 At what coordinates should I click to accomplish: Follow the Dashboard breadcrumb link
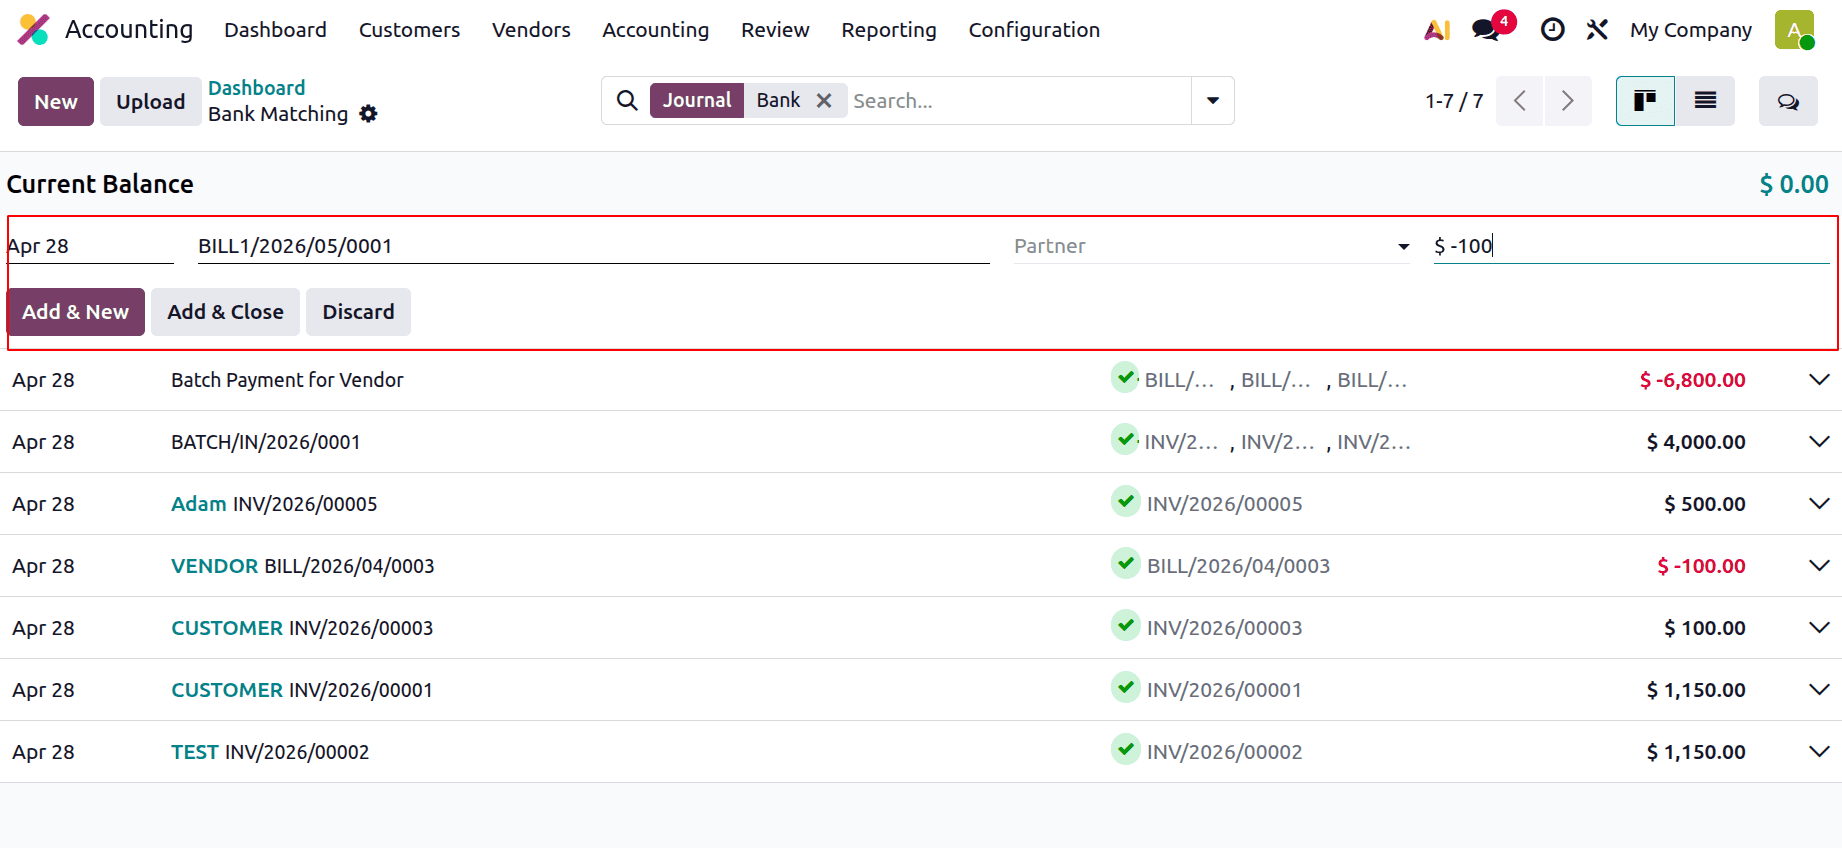tap(257, 88)
